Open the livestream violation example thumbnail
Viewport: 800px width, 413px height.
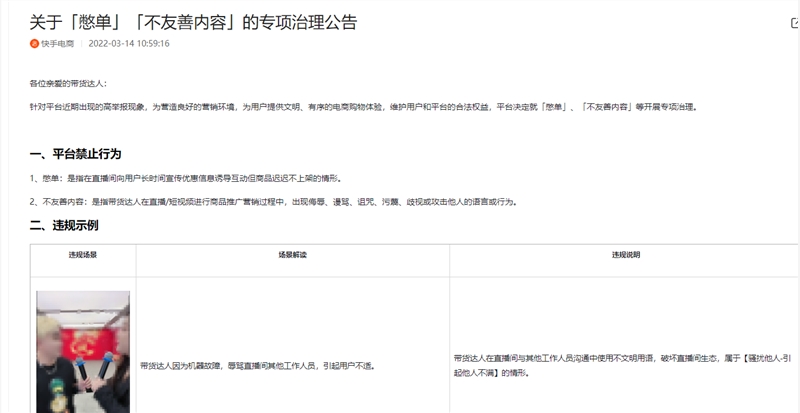(83, 352)
